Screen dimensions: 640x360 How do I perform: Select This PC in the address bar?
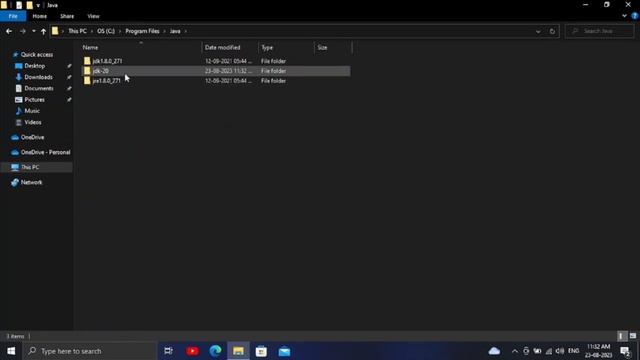pos(77,31)
